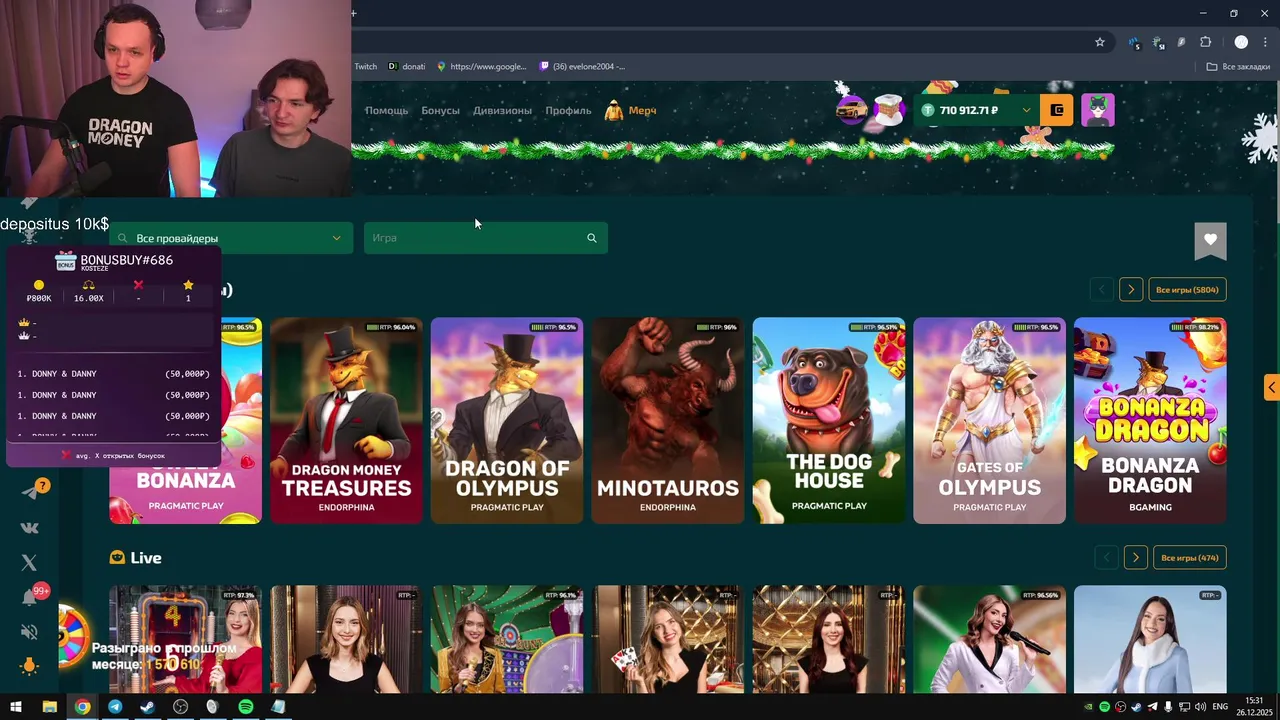Open the Dragon of Olympus game

[x=507, y=421]
